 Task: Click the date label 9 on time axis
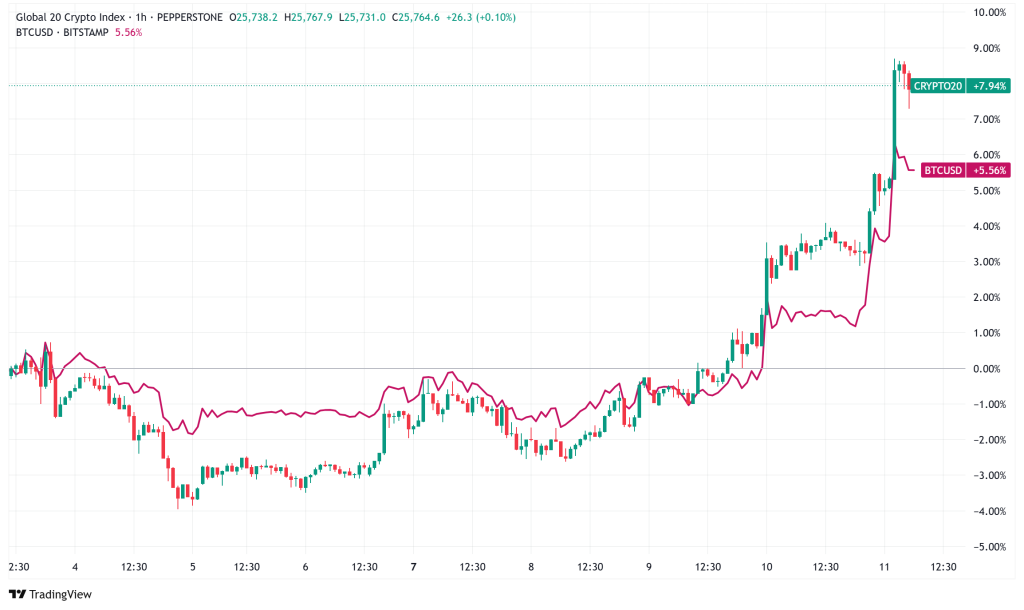click(648, 567)
